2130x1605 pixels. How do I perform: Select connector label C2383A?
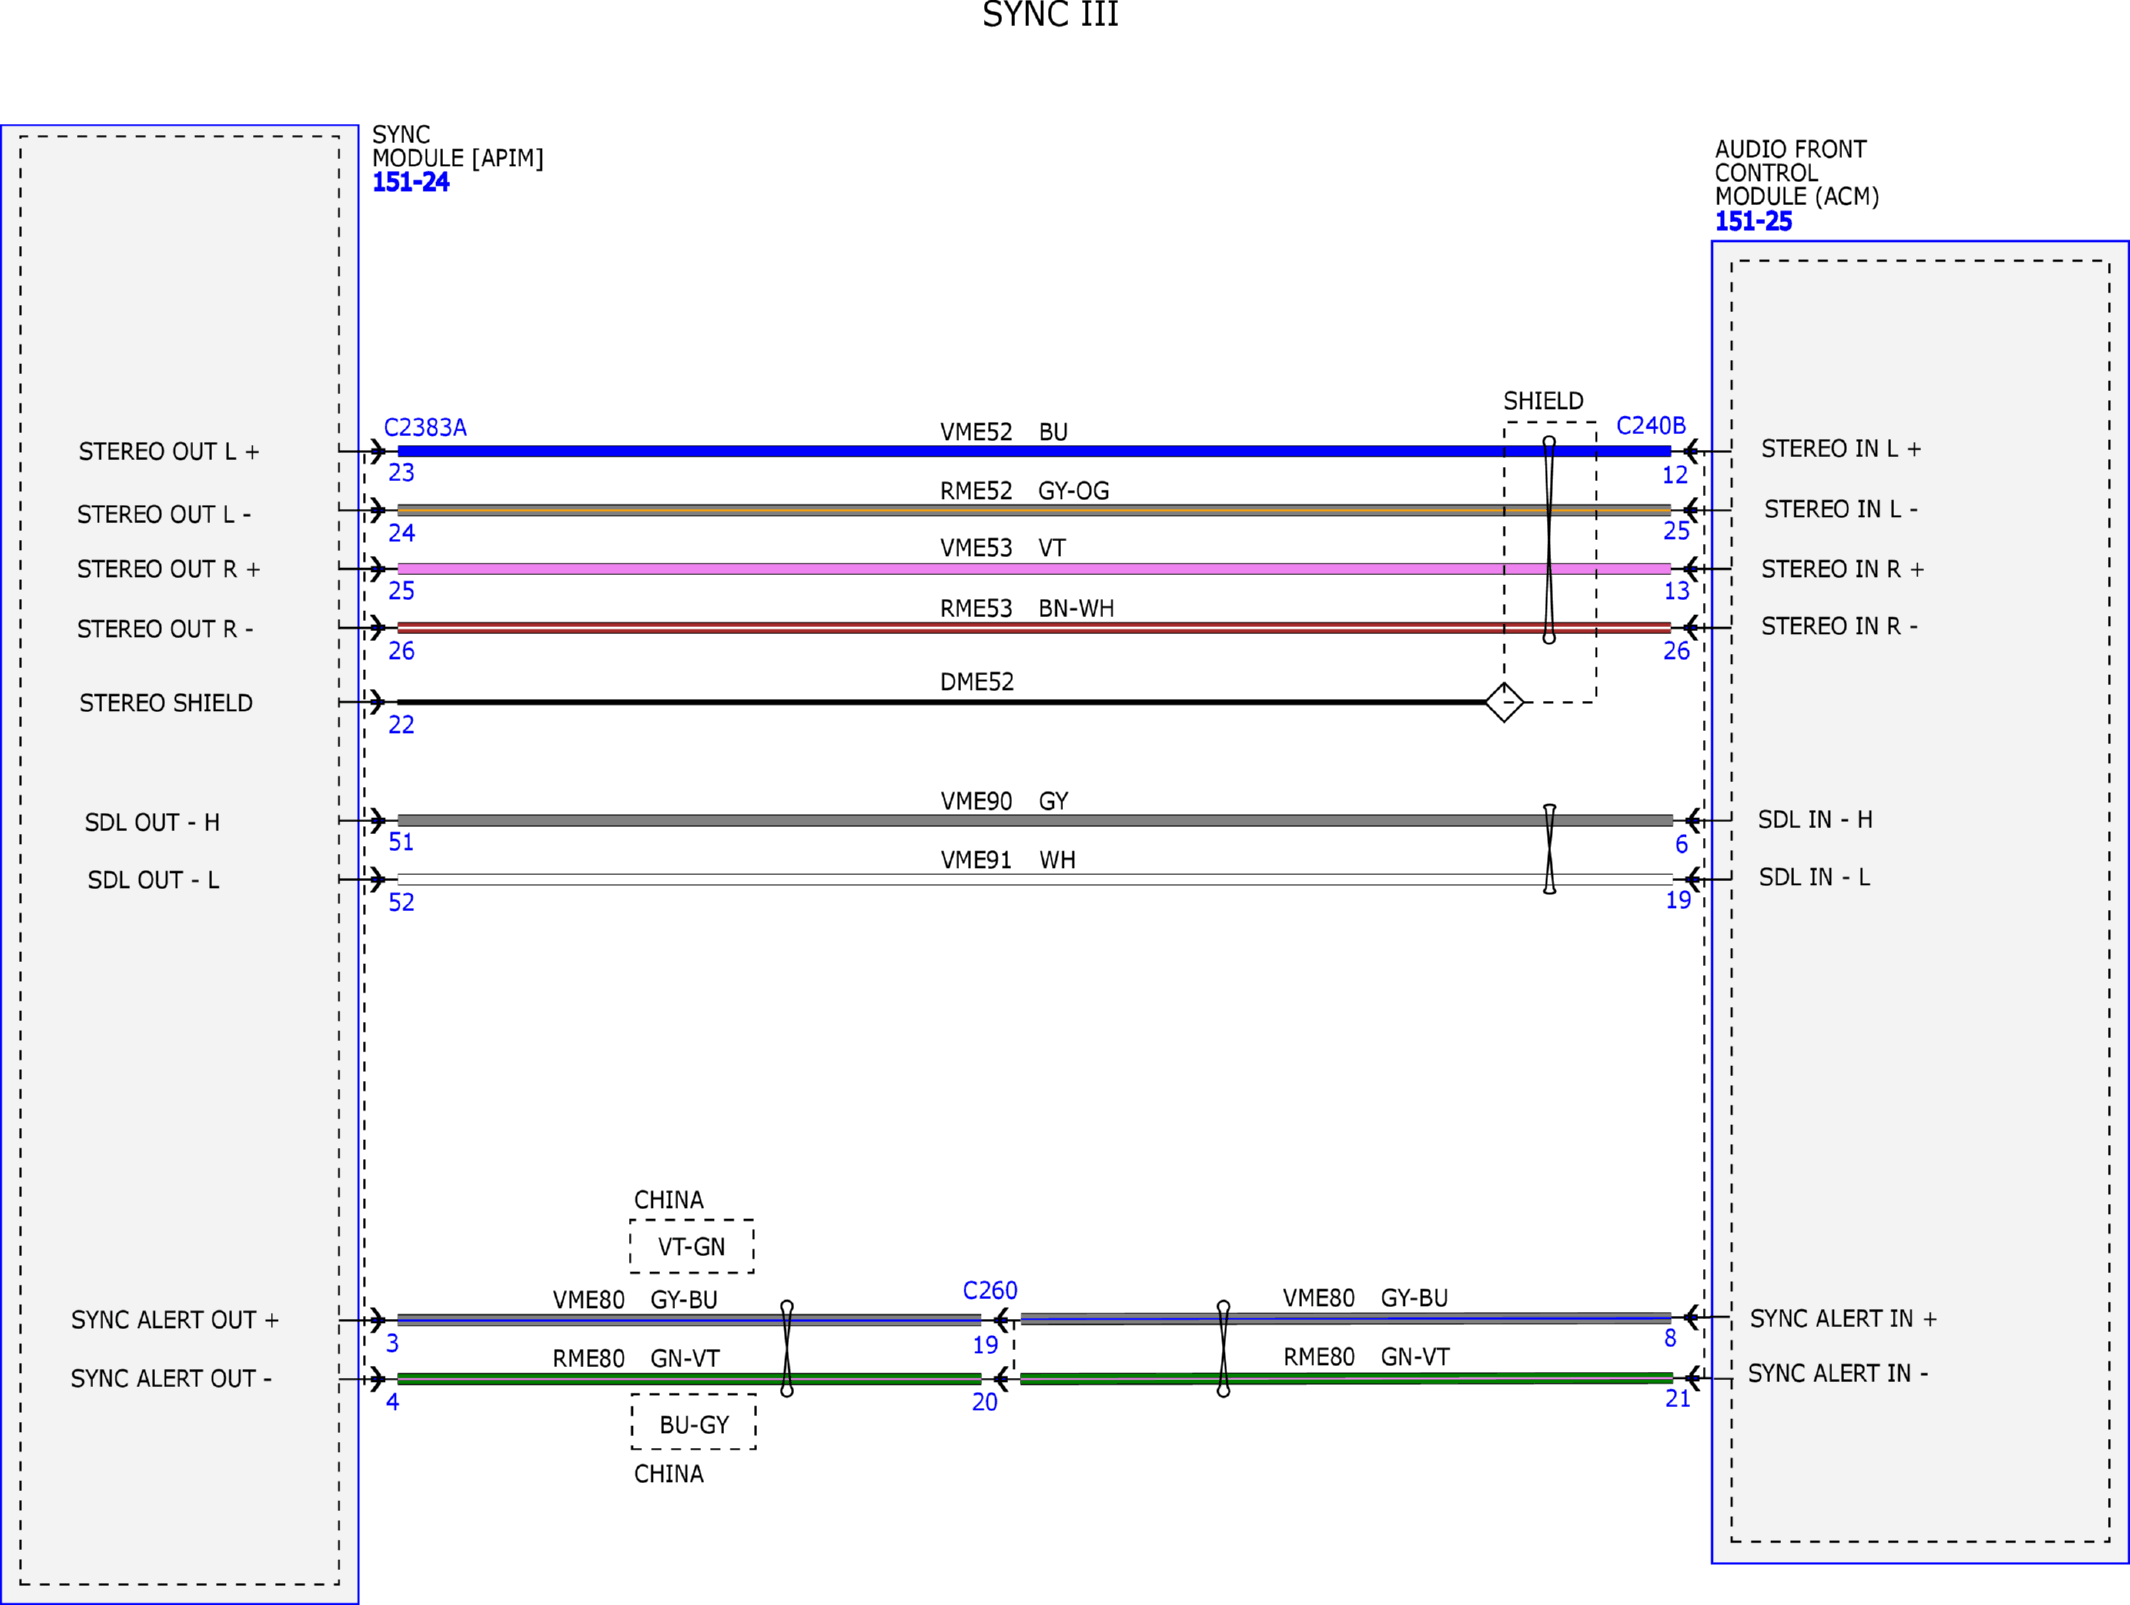(x=425, y=427)
